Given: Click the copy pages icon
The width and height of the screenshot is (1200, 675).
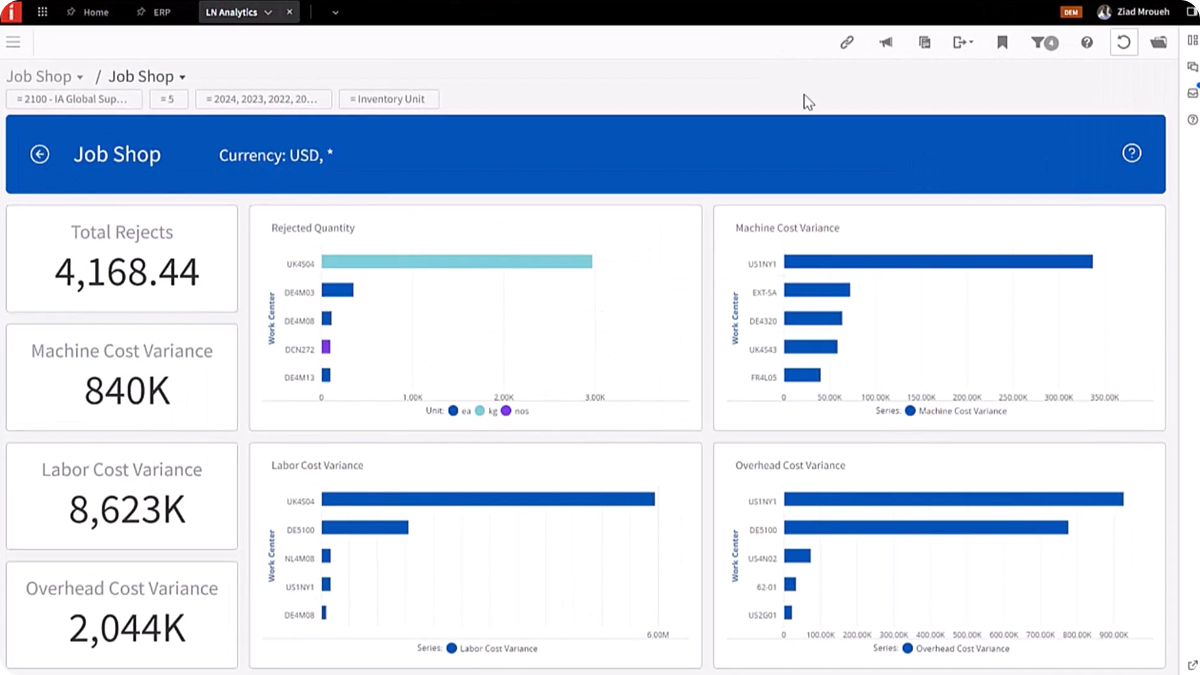Looking at the screenshot, I should tap(924, 42).
